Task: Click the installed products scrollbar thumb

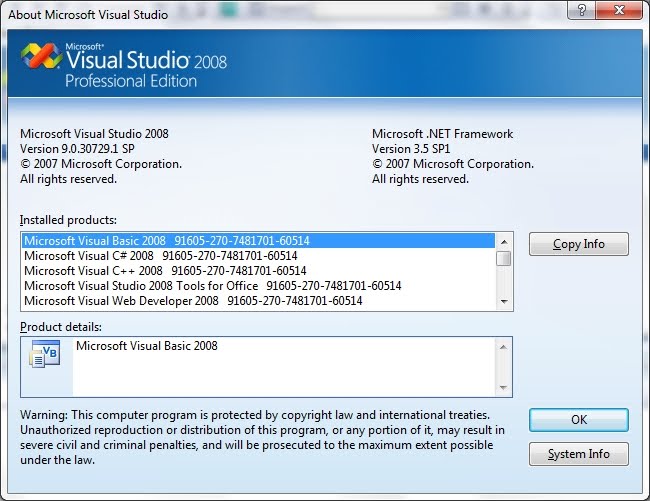Action: coord(504,258)
